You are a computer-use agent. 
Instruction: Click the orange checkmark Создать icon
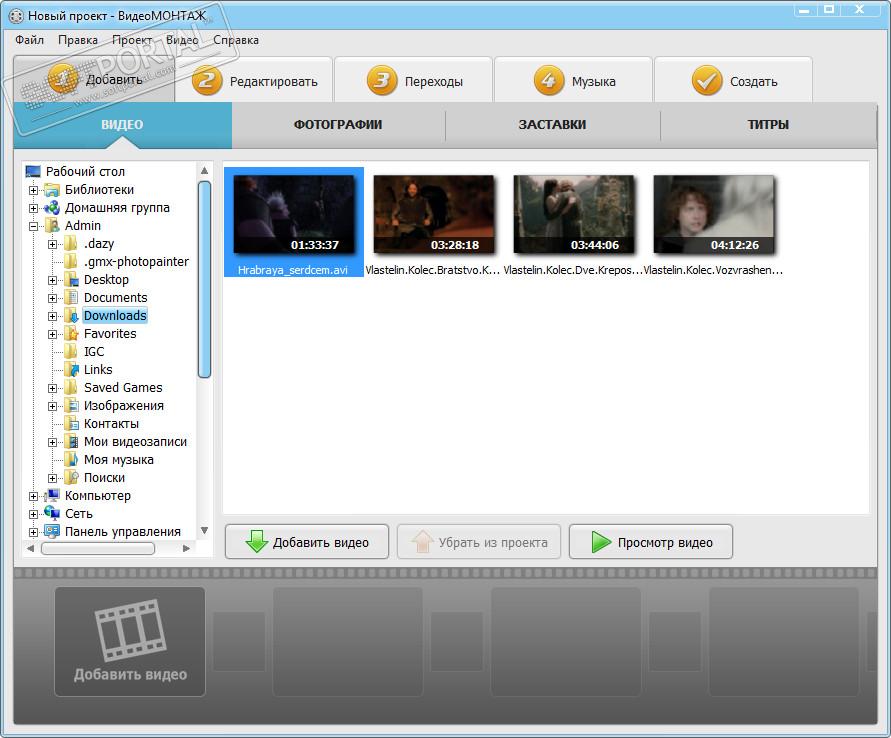click(707, 80)
